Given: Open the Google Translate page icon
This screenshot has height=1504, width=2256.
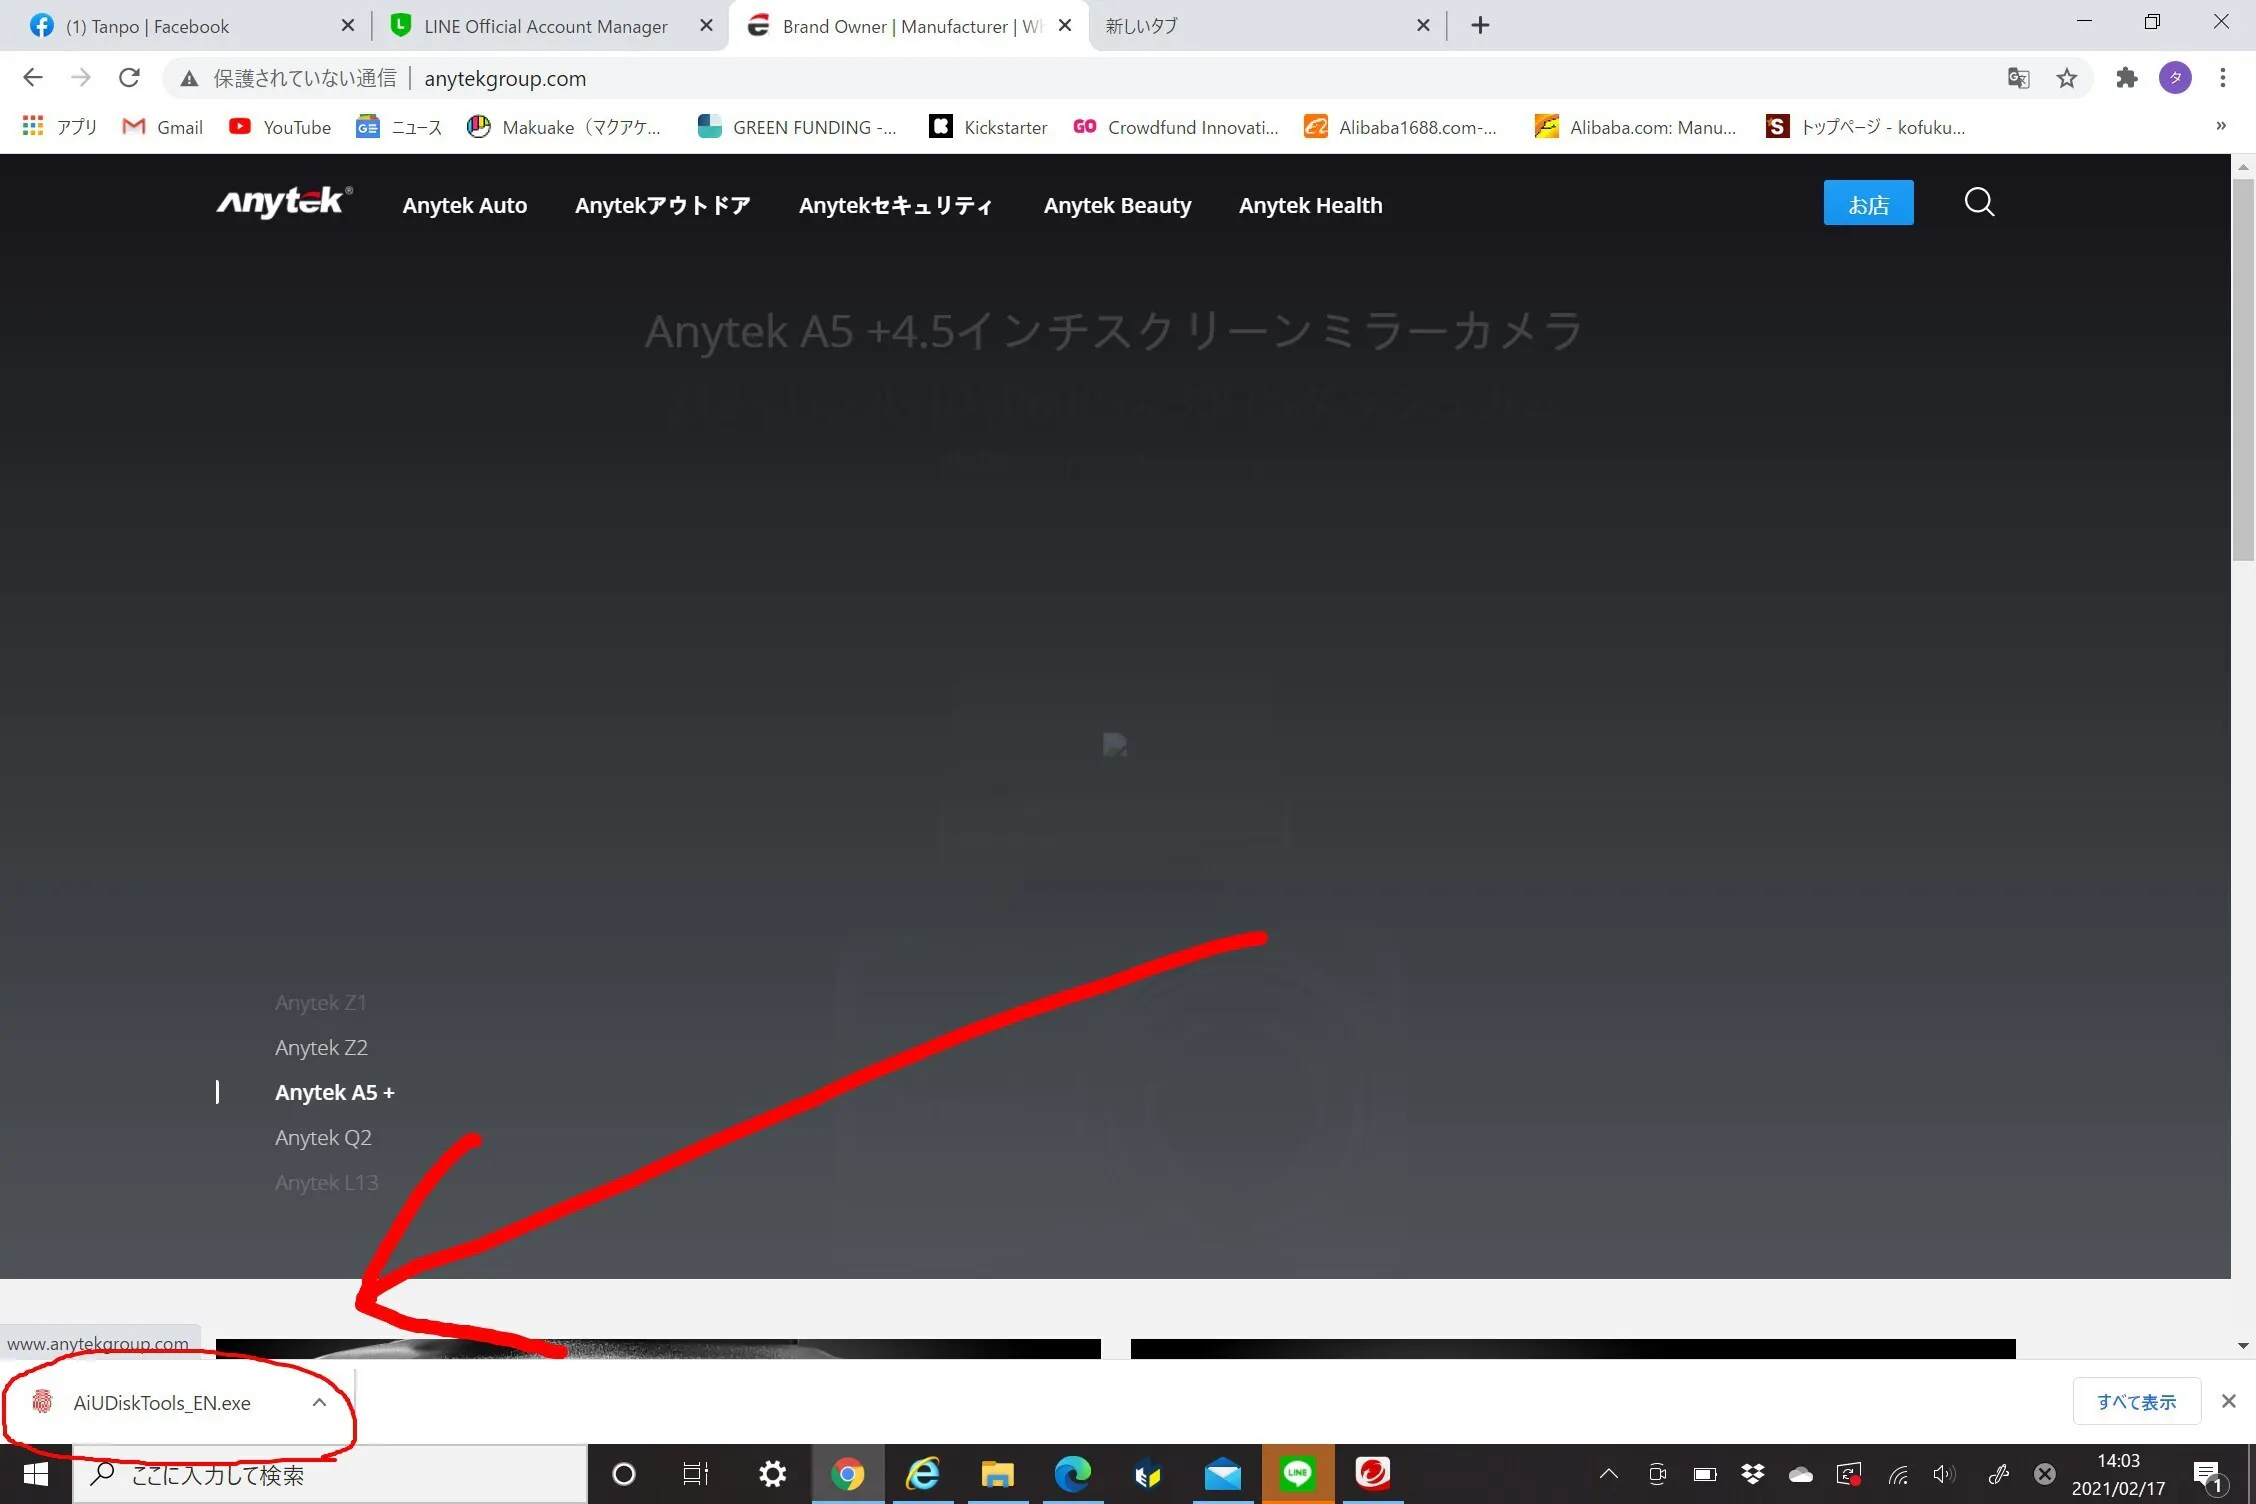Looking at the screenshot, I should pyautogui.click(x=2019, y=78).
